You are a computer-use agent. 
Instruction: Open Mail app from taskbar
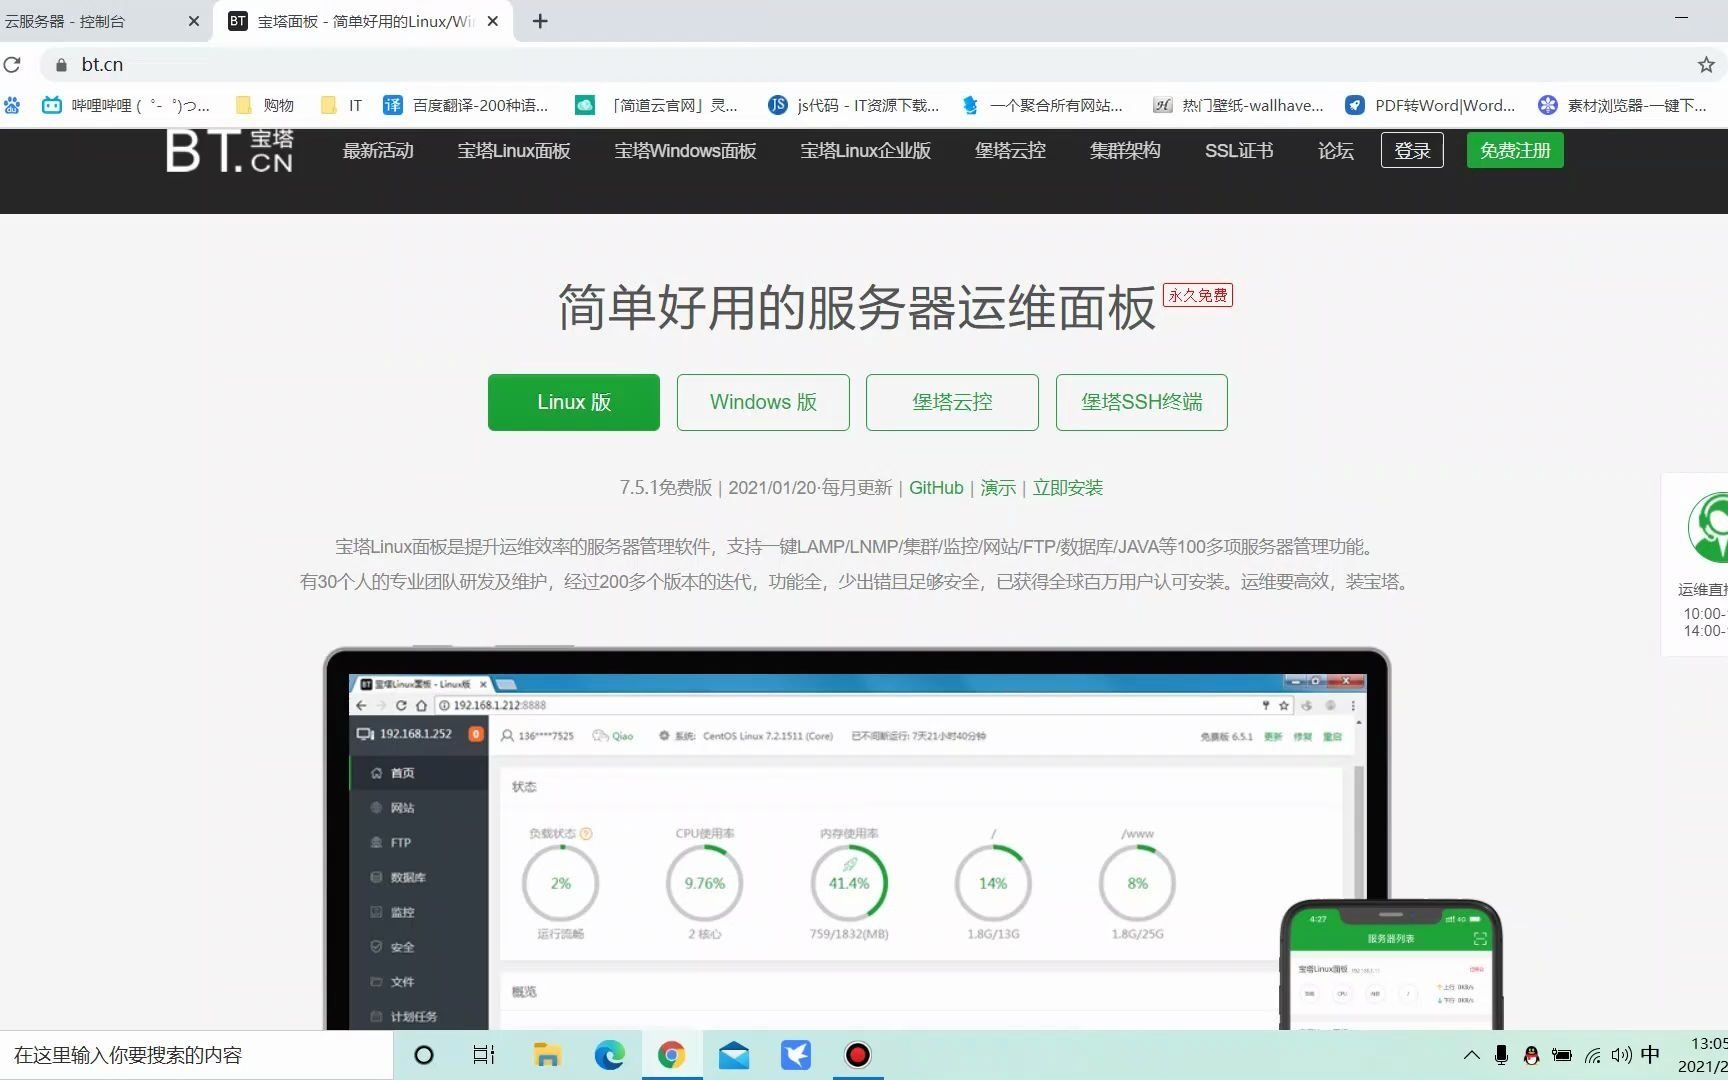(734, 1055)
